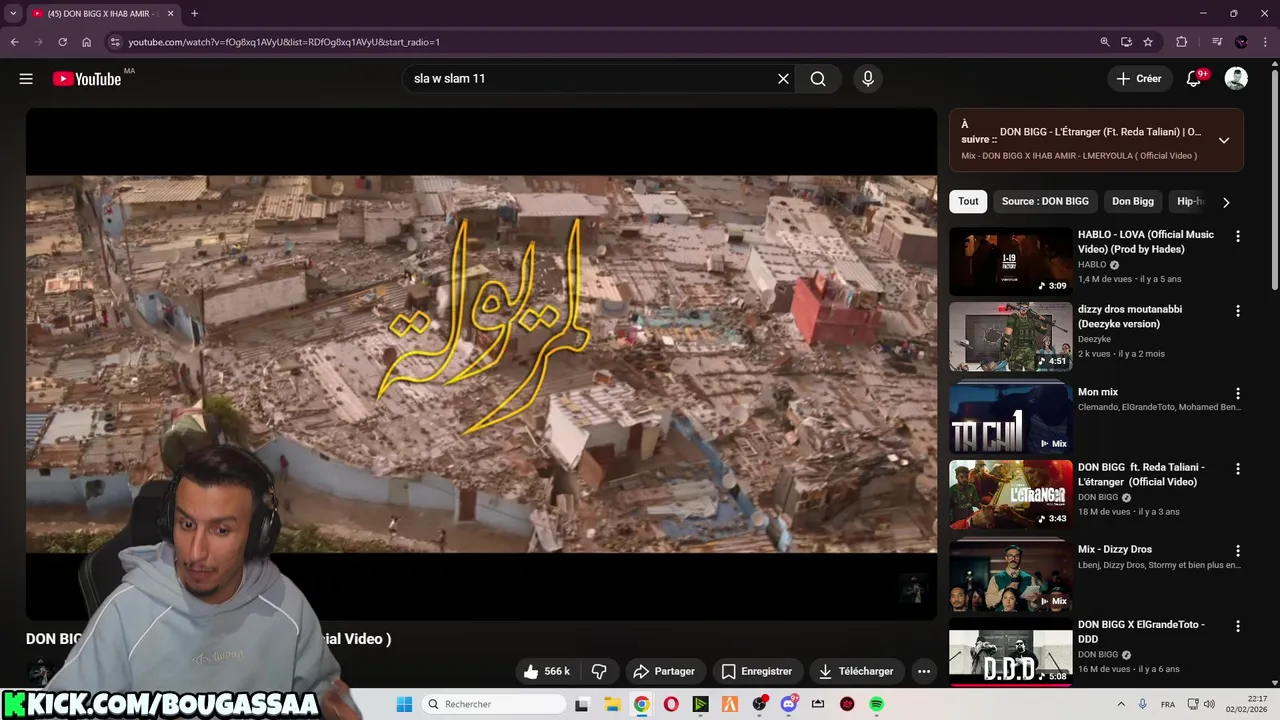1280x720 pixels.
Task: Select the Source : DON BIGG chip
Action: pyautogui.click(x=1045, y=201)
